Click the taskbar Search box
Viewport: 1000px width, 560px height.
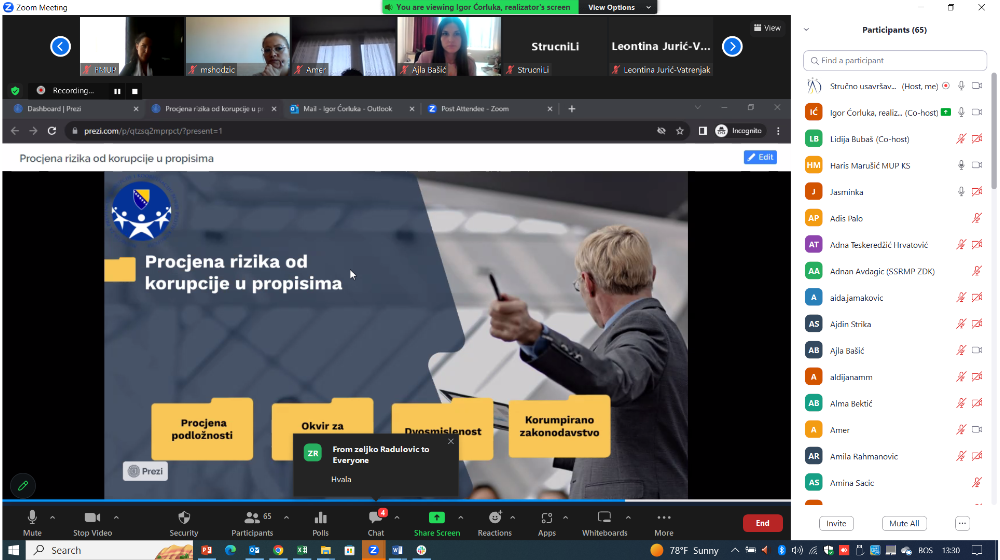click(x=110, y=550)
